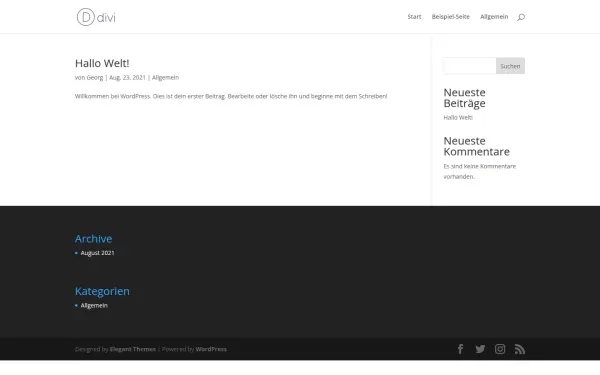
Task: Open the Instagram footer icon
Action: coord(500,349)
